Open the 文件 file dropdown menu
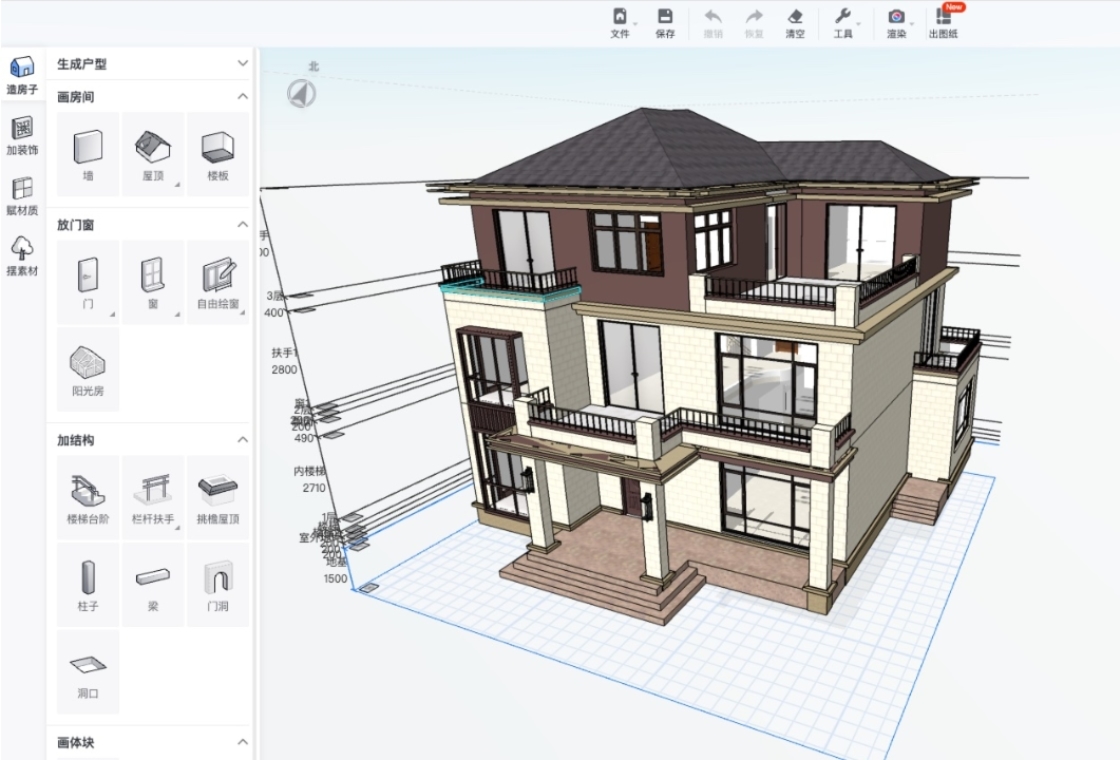 (620, 23)
